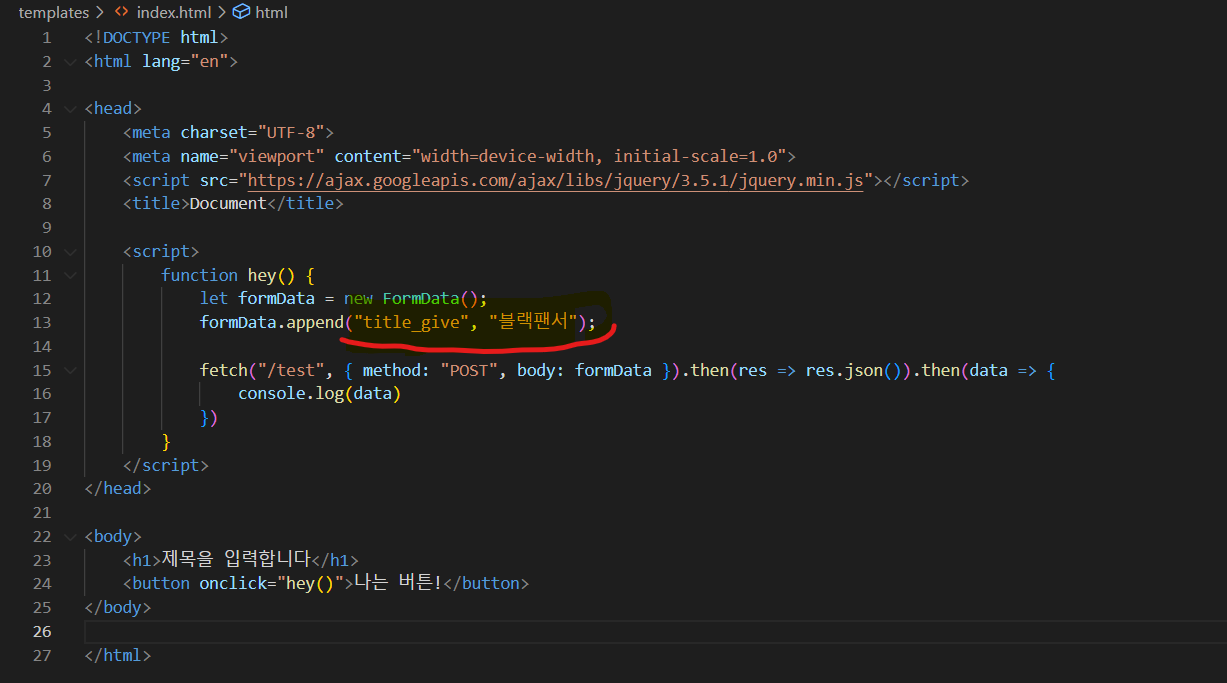
Task: Click the append method on line 13
Action: coord(315,323)
